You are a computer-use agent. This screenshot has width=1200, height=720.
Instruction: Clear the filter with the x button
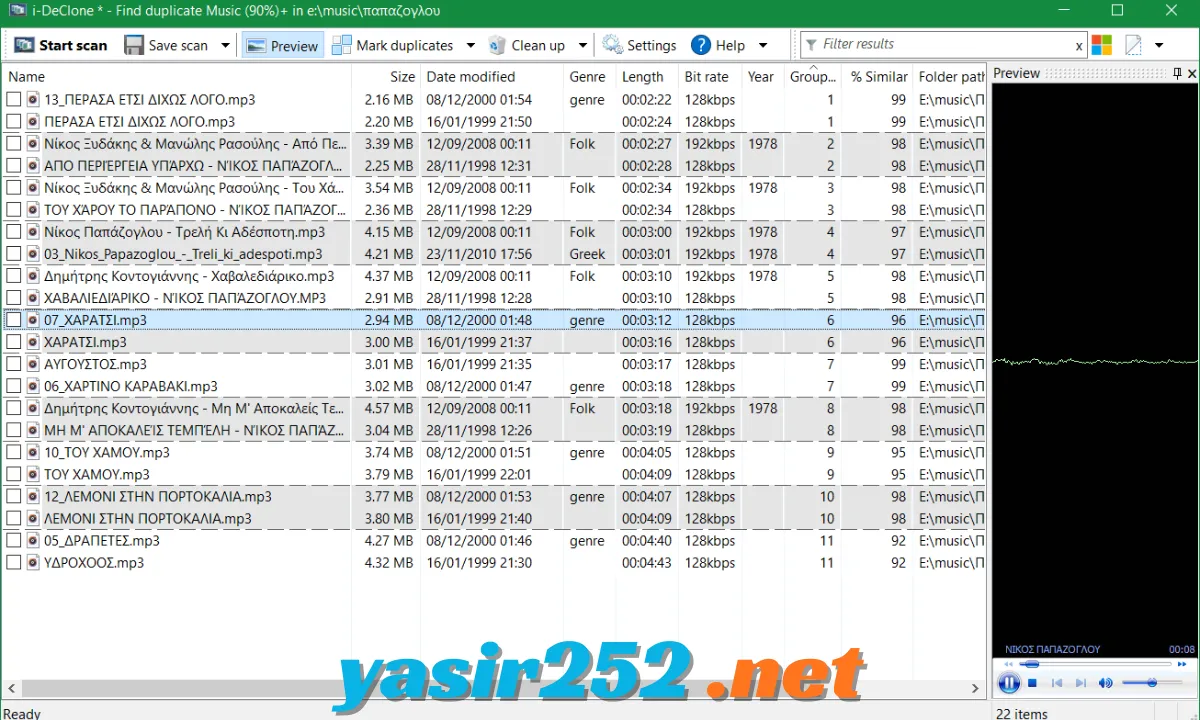coord(1079,46)
